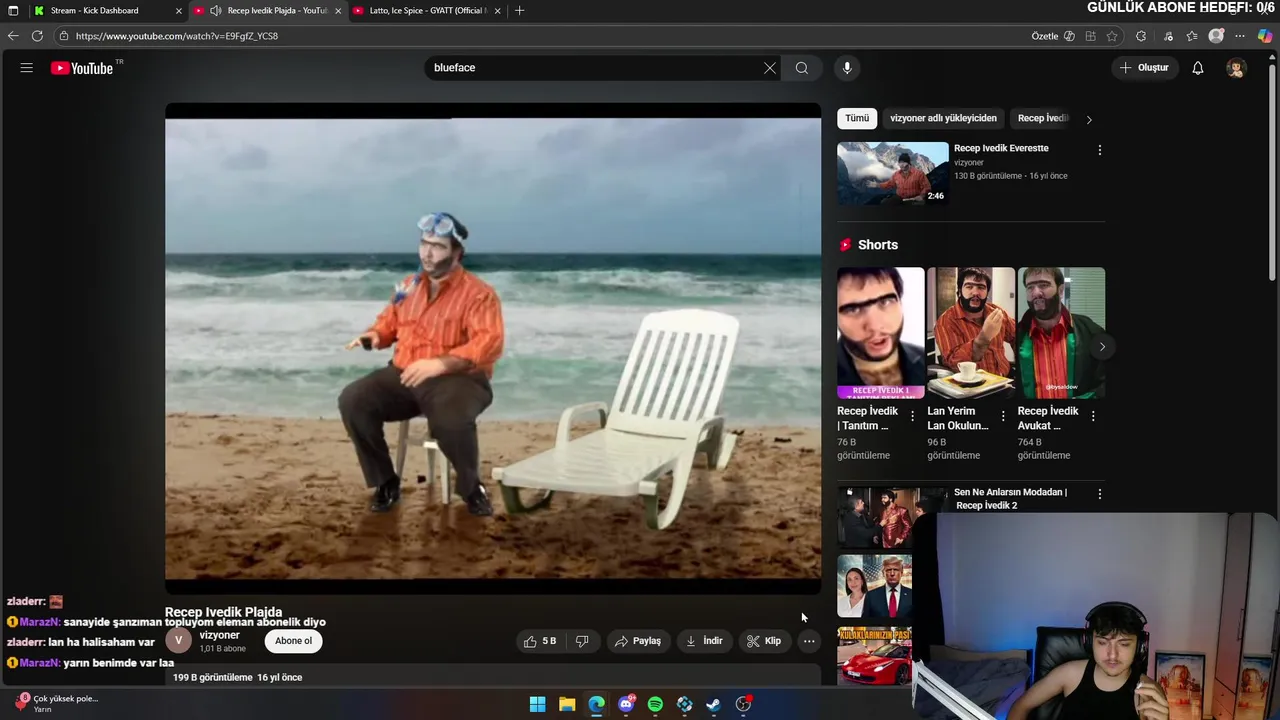Click Microsoft Edge taskbar icon

pos(597,704)
